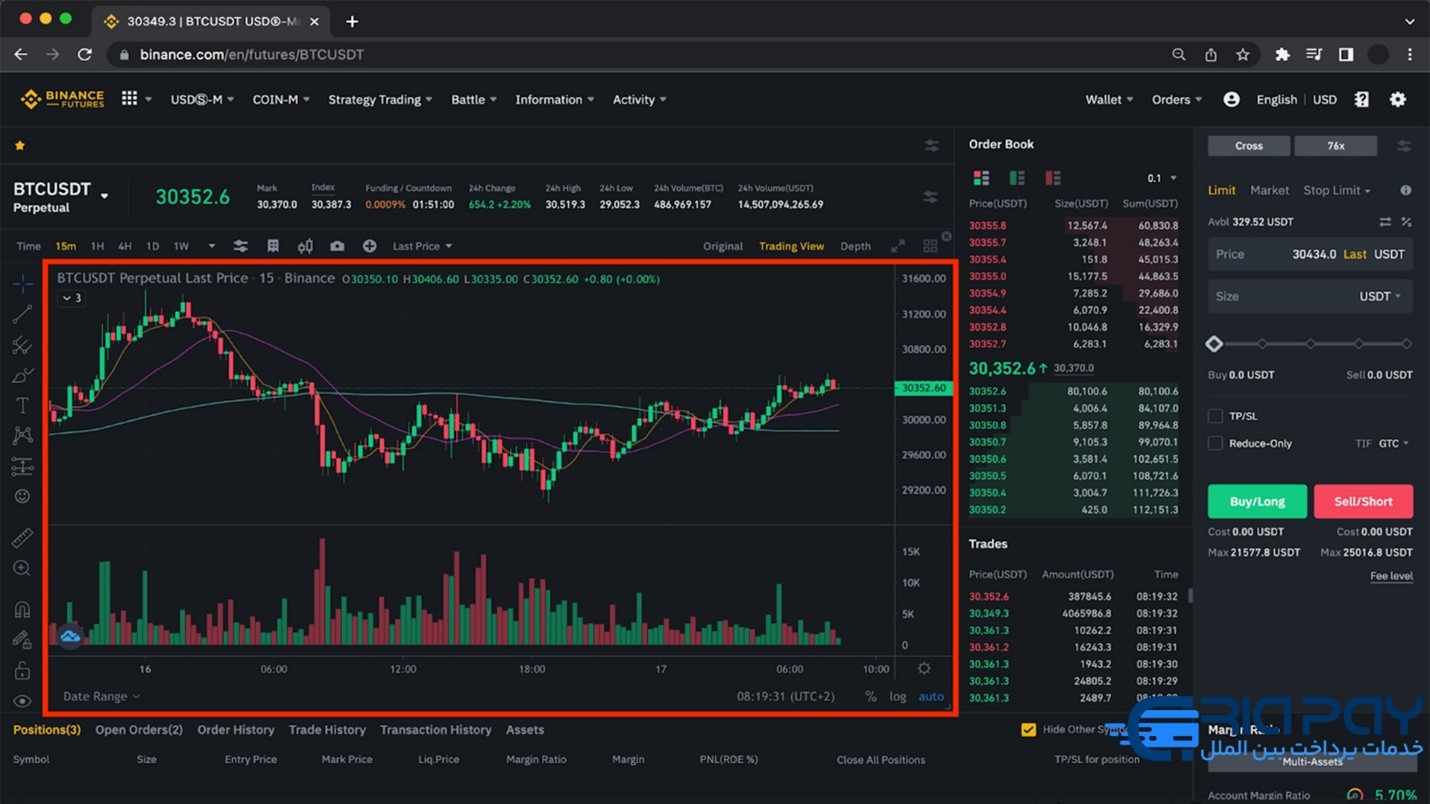Select the Market order tab
Viewport: 1430px width, 804px height.
(1269, 190)
